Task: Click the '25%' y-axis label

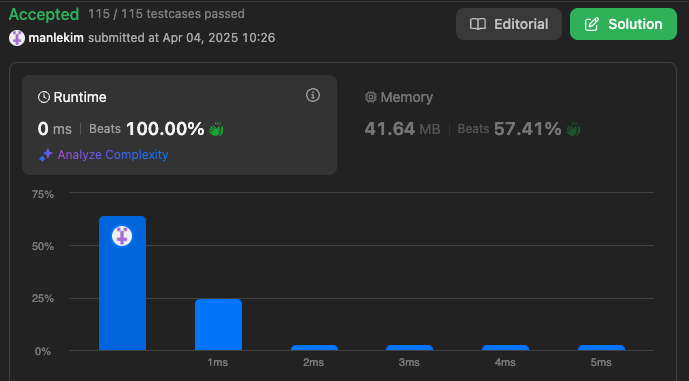Action: point(43,299)
